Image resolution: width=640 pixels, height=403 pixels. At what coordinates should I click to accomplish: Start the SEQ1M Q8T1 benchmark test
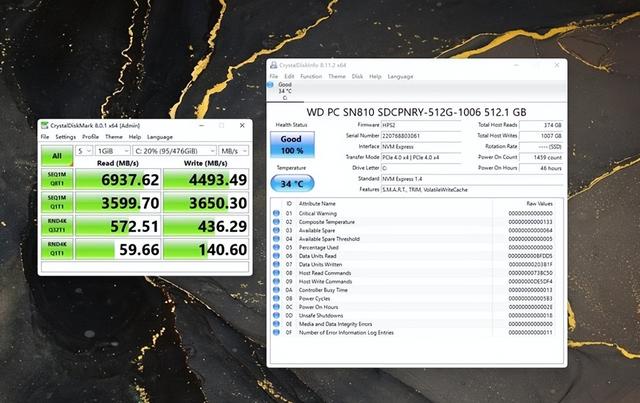[57, 179]
